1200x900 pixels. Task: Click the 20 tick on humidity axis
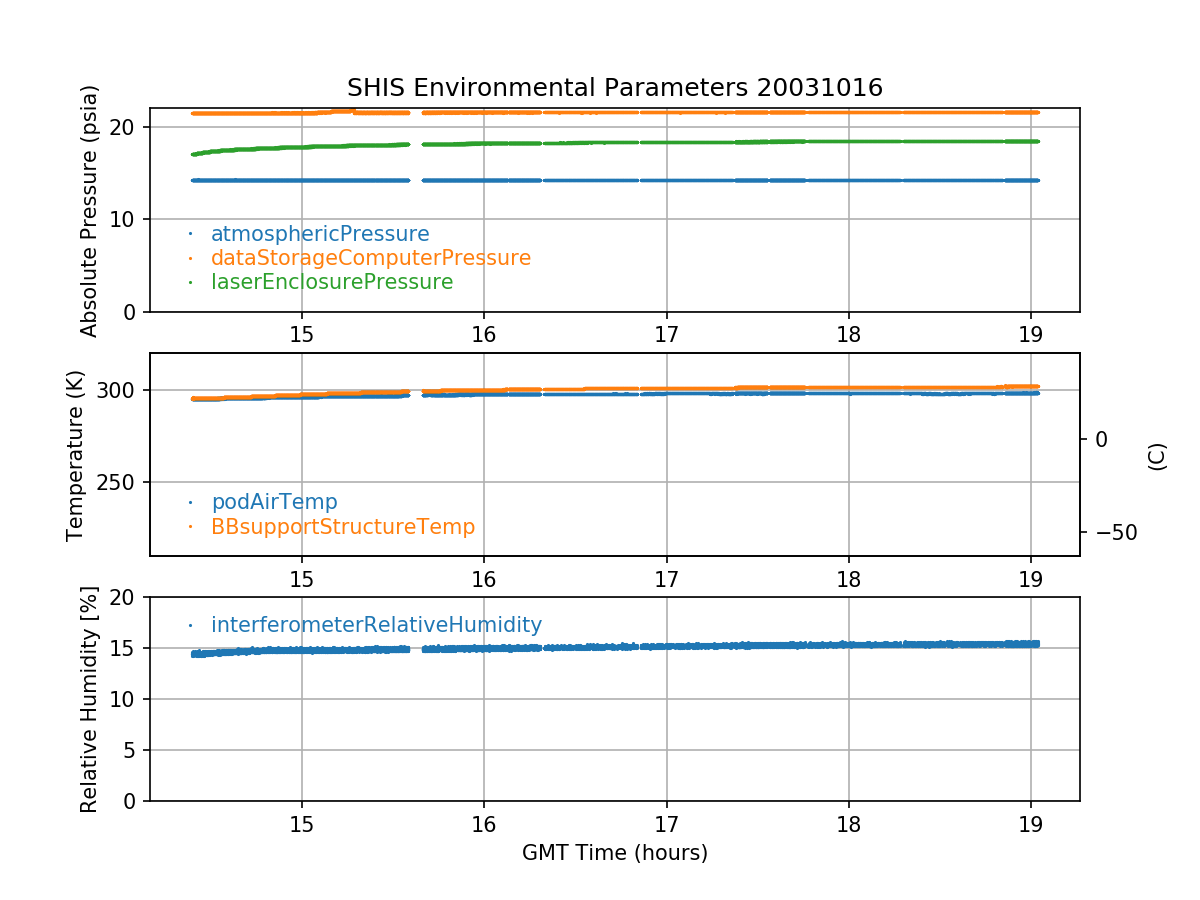[126, 597]
